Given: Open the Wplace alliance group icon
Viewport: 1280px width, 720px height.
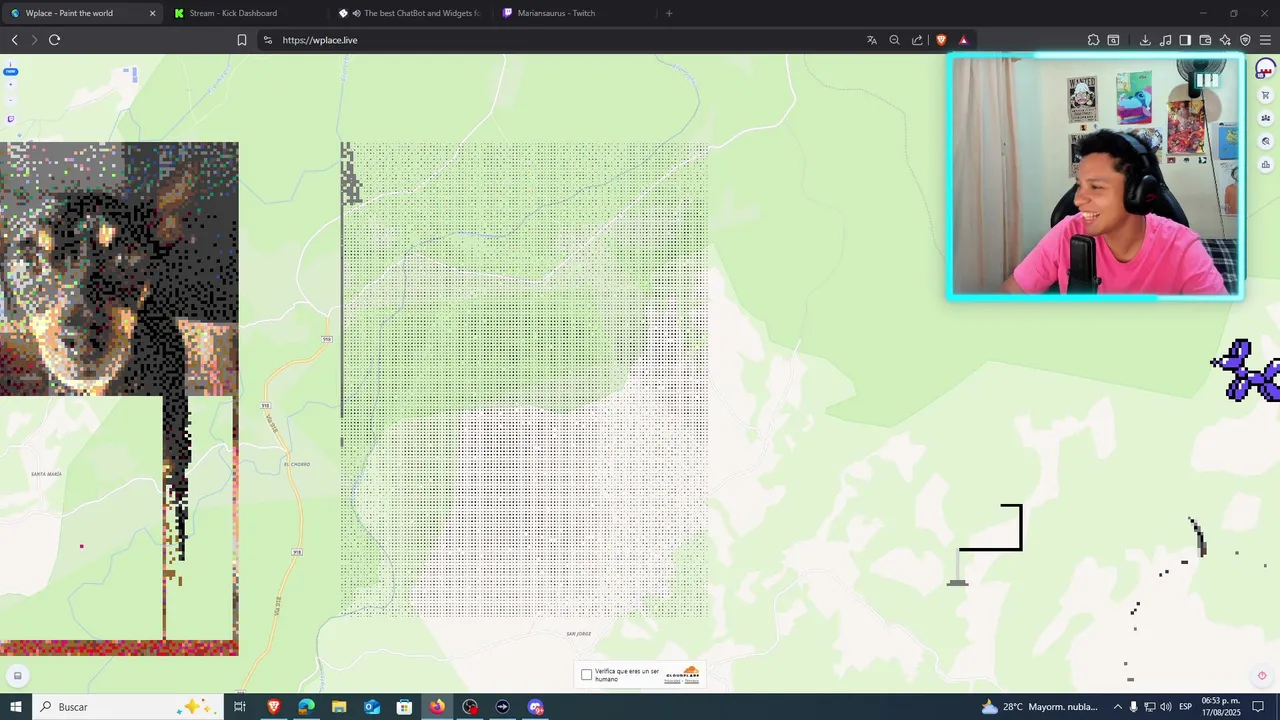Looking at the screenshot, I should (x=1265, y=119).
